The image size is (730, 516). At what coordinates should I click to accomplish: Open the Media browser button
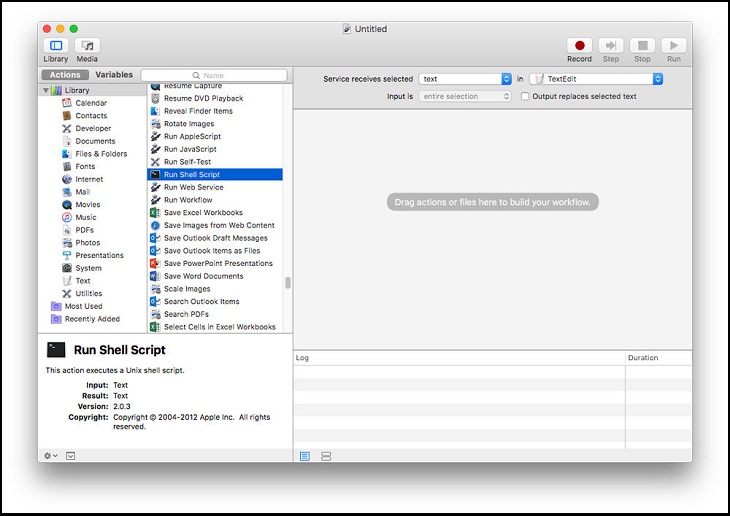(87, 46)
